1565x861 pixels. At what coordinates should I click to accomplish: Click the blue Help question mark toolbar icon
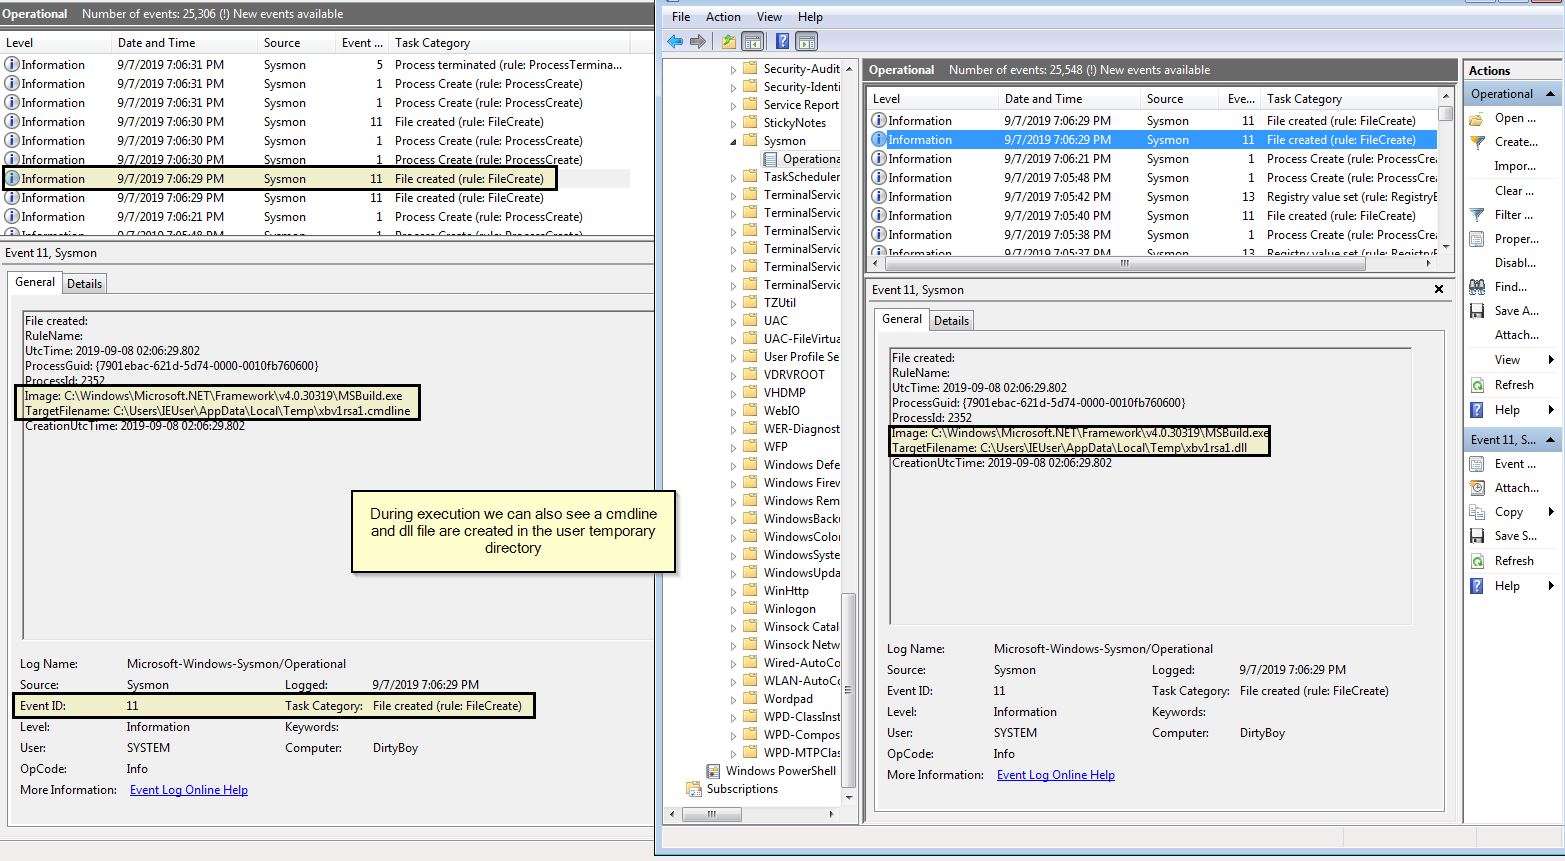[782, 41]
